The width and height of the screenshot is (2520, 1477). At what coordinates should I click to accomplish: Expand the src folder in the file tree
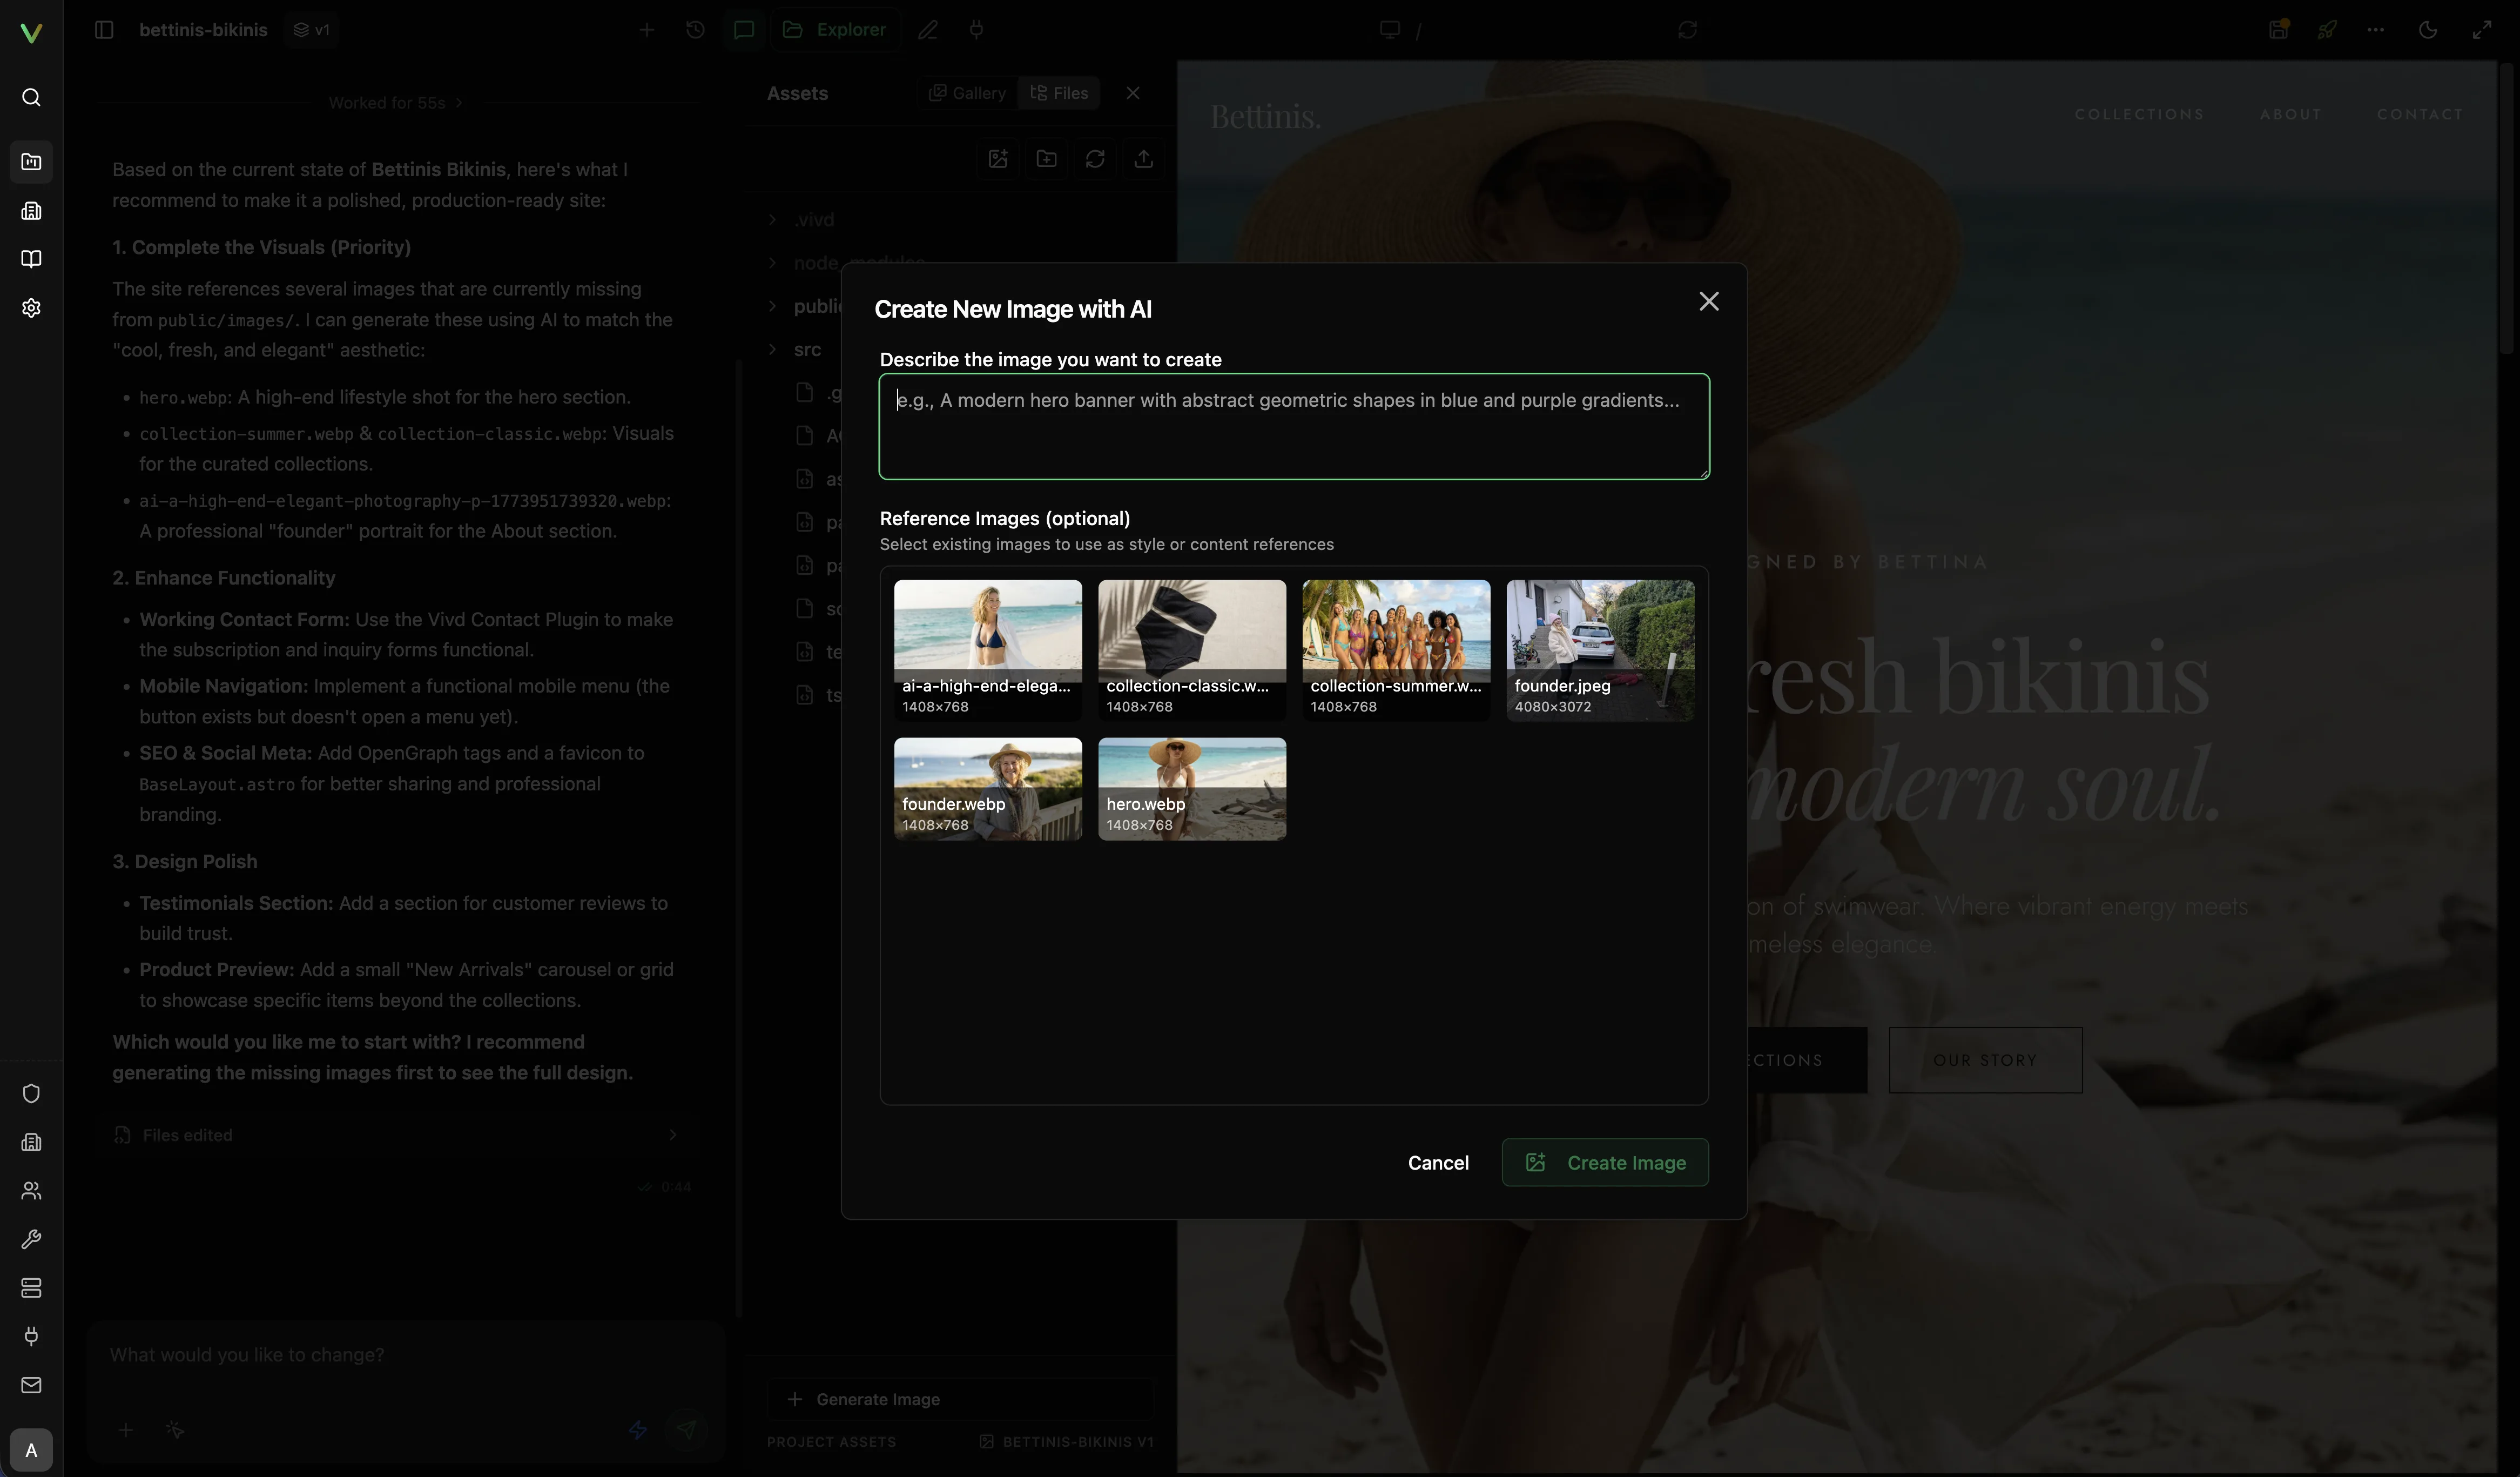772,349
